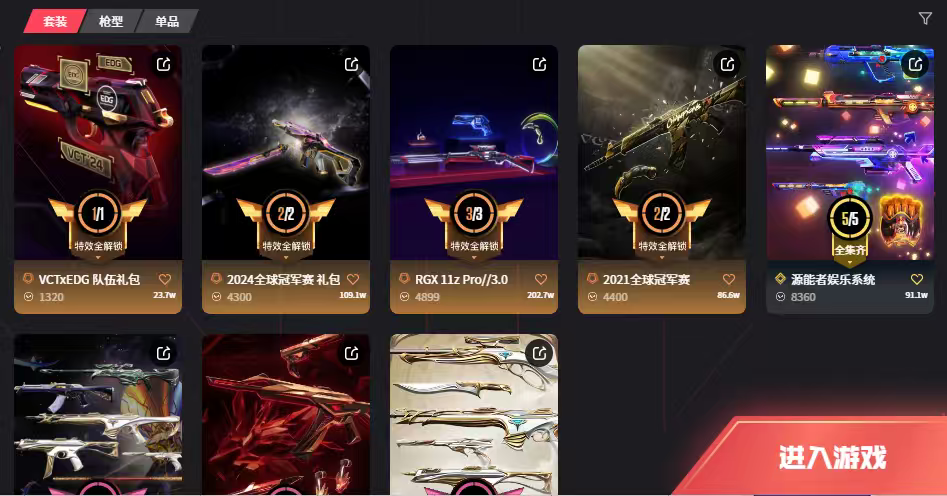Viewport: 947px width, 496px height.
Task: Open the filter funnel icon
Action: [x=925, y=19]
